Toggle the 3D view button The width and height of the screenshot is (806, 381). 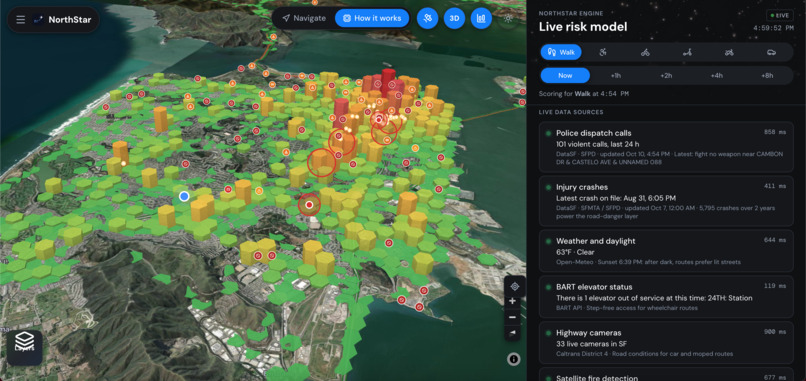tap(454, 19)
